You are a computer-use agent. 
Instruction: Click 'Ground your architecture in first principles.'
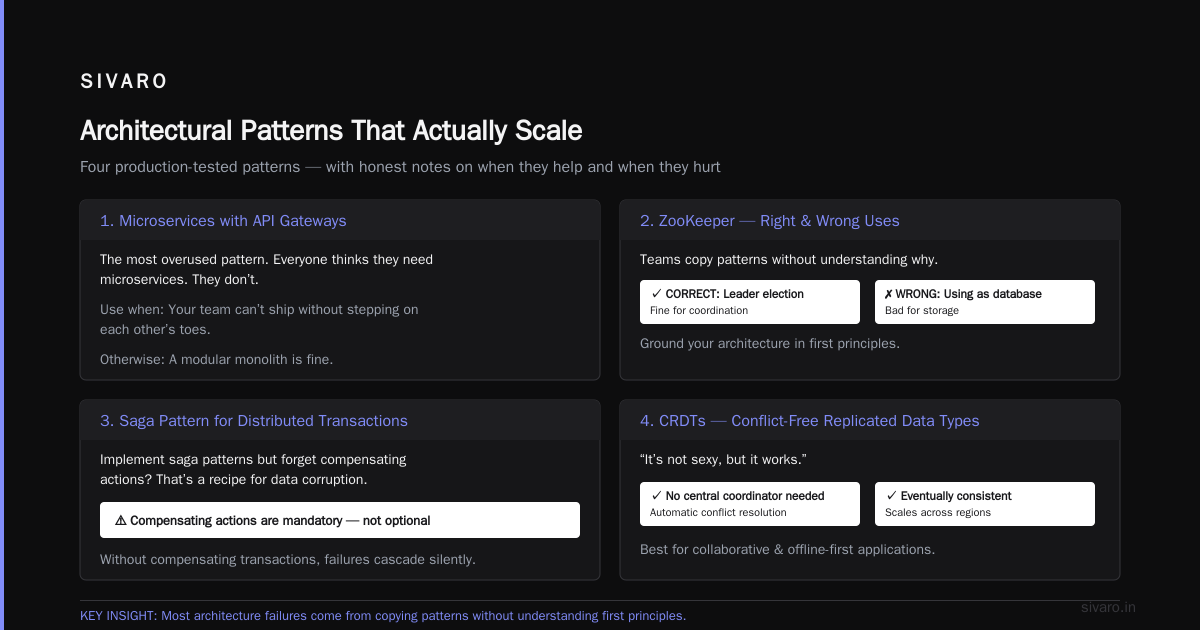(x=770, y=344)
